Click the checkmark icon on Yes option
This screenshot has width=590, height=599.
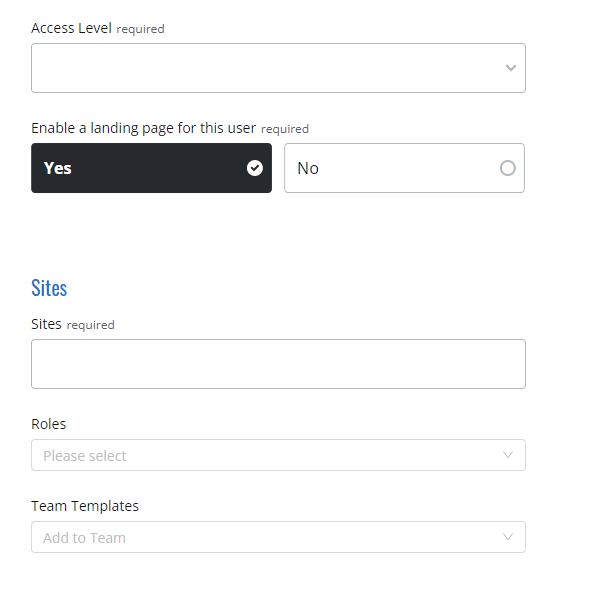point(254,168)
